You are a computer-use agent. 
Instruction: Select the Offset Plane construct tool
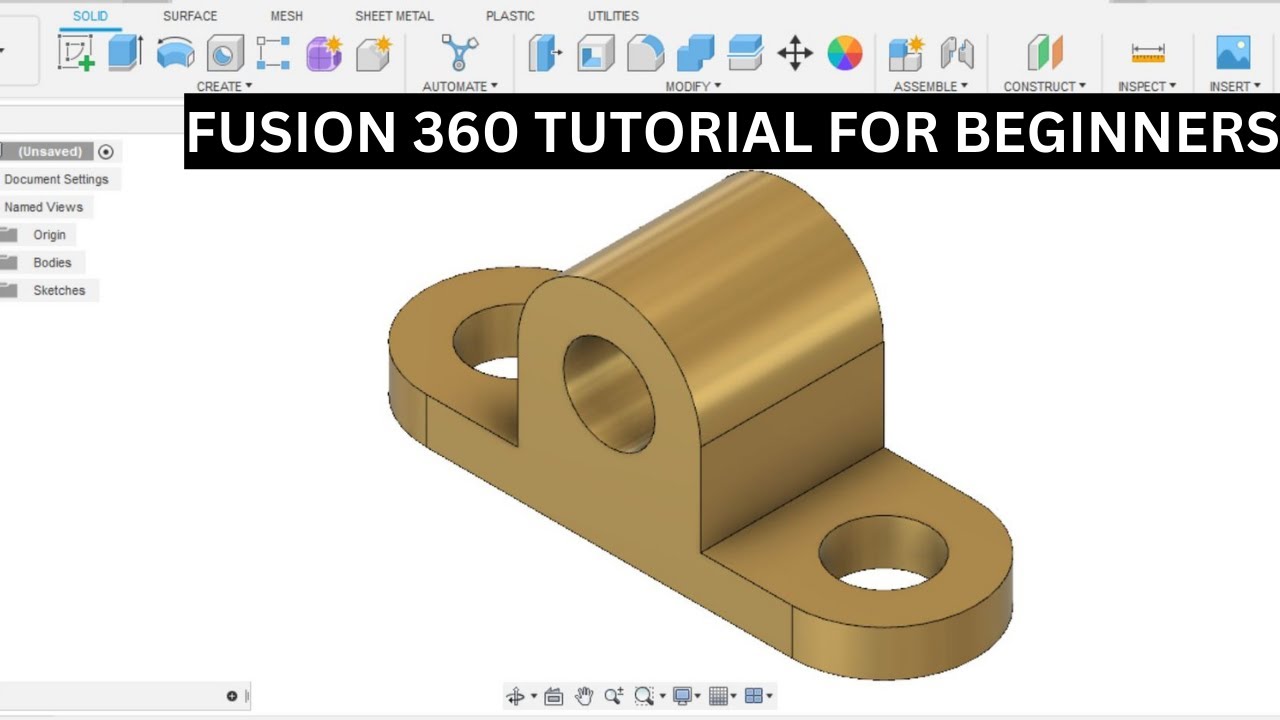point(1045,53)
